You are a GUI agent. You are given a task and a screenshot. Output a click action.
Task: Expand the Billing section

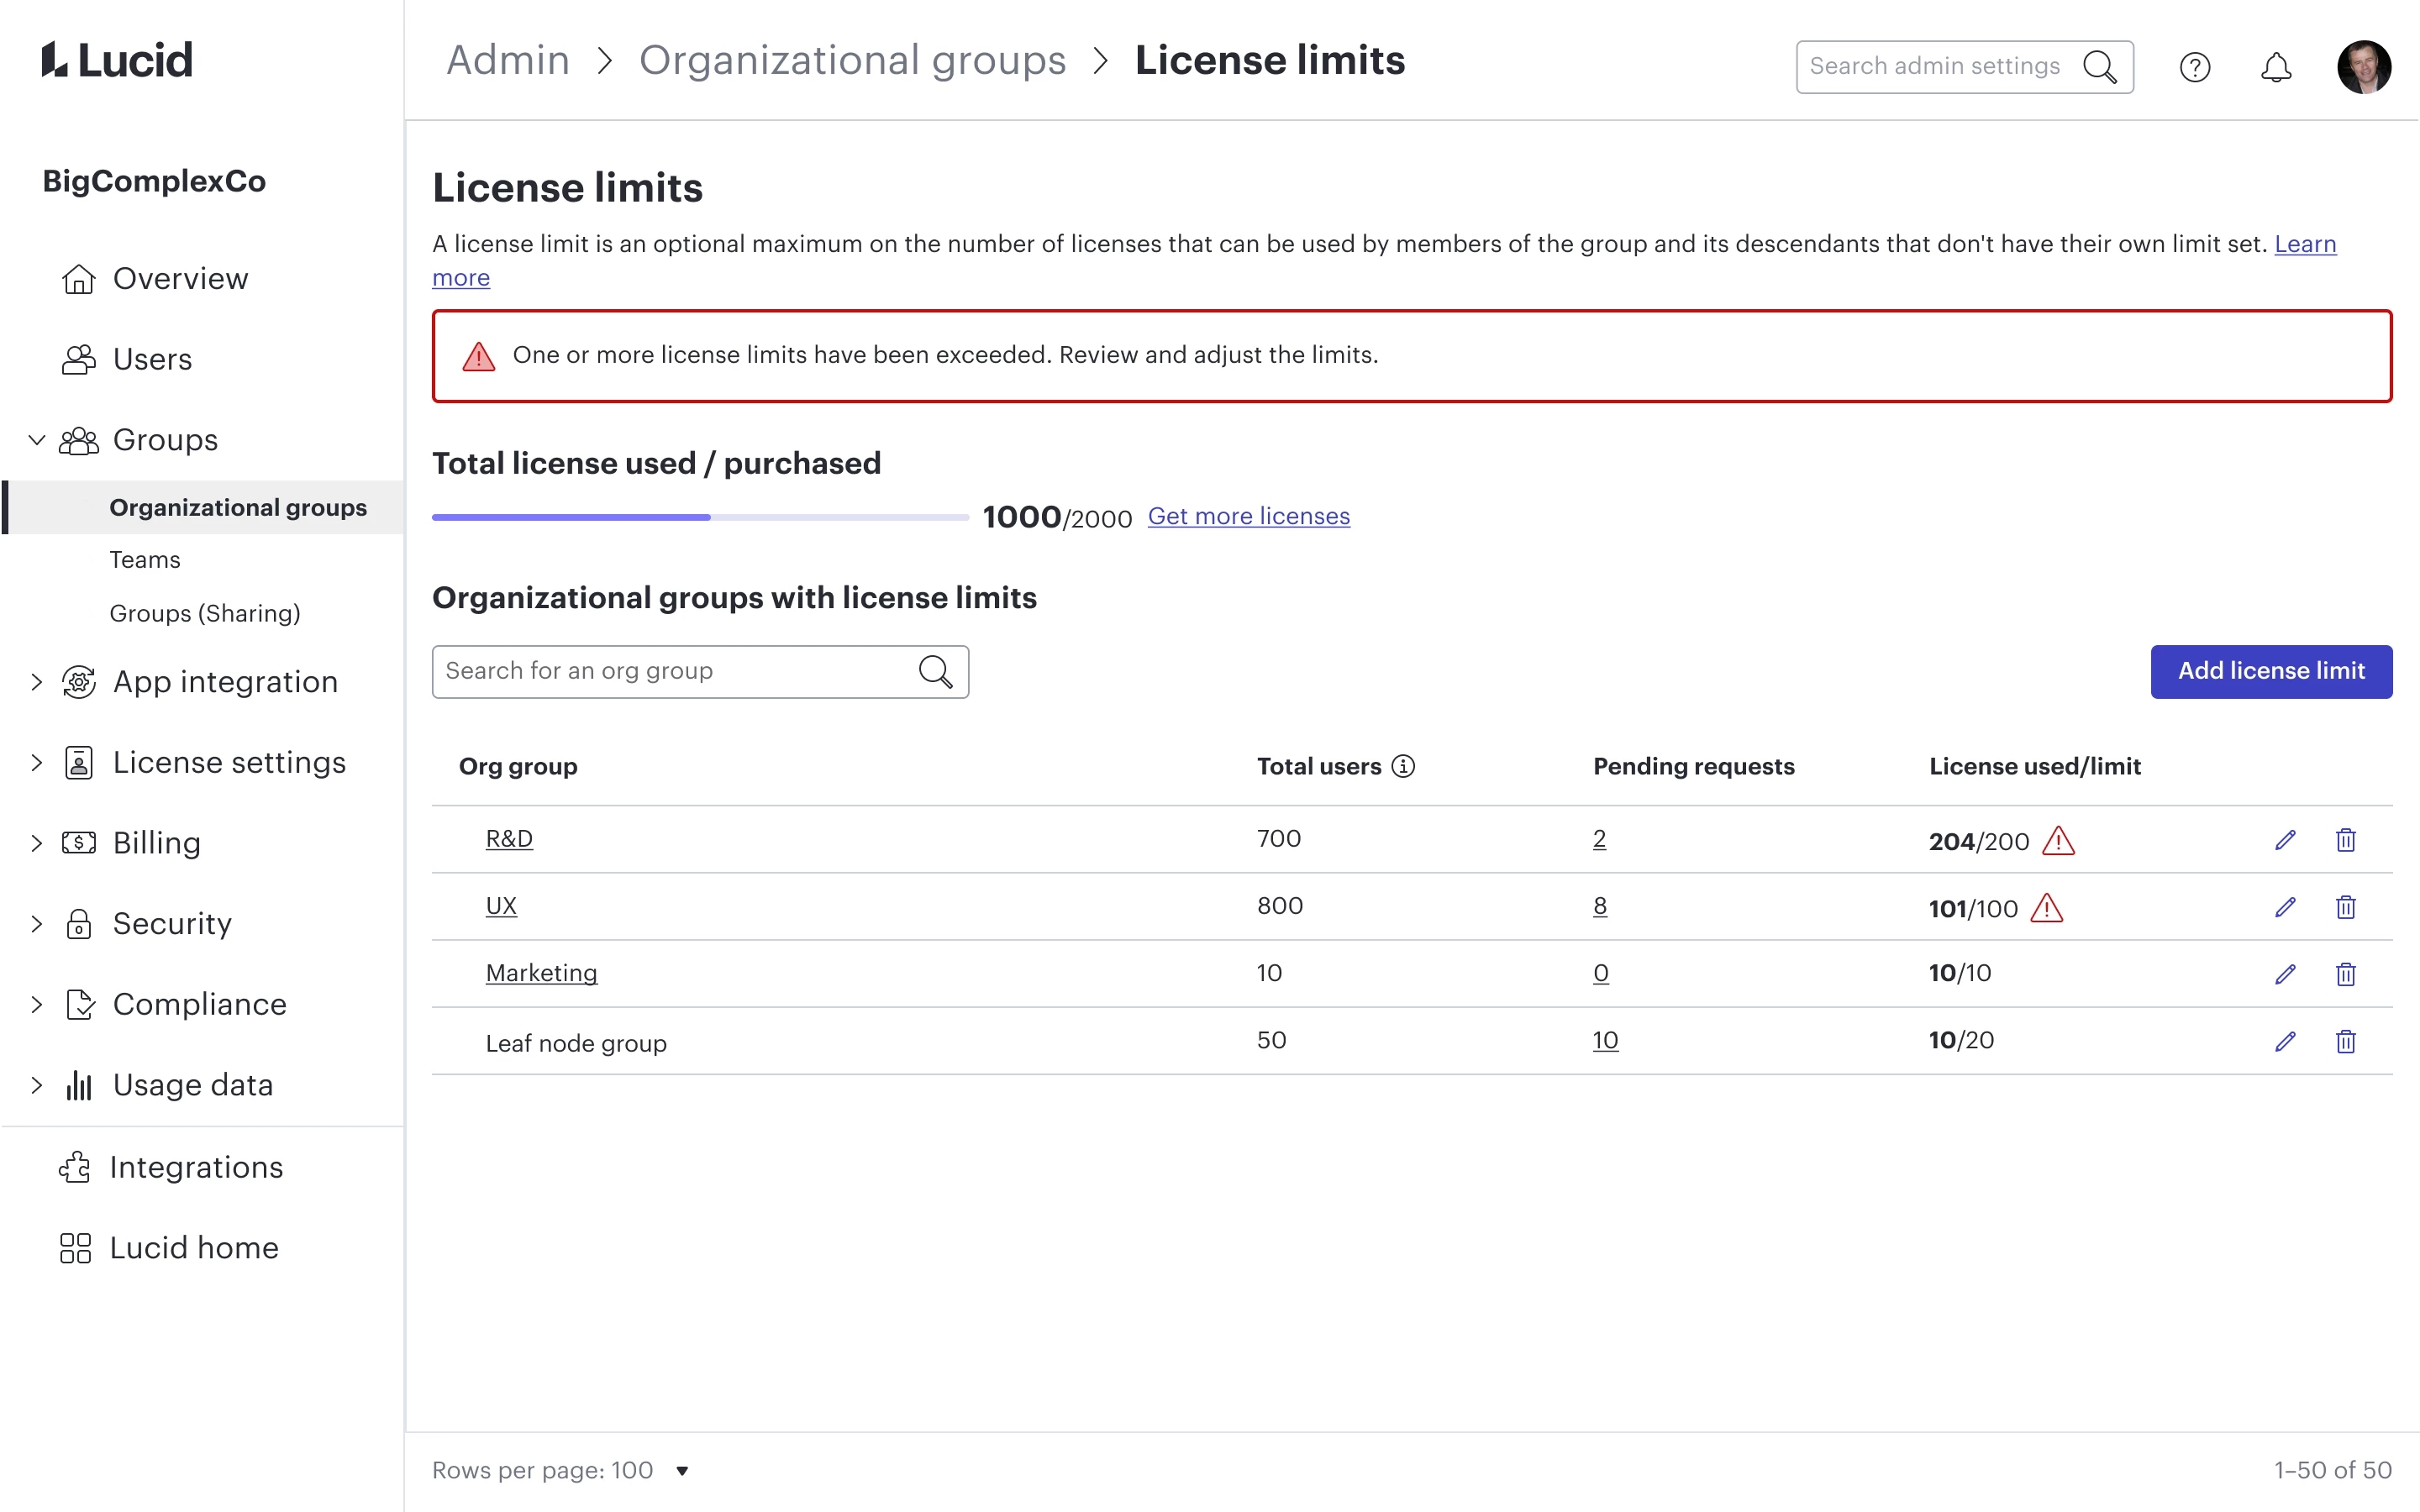click(37, 843)
